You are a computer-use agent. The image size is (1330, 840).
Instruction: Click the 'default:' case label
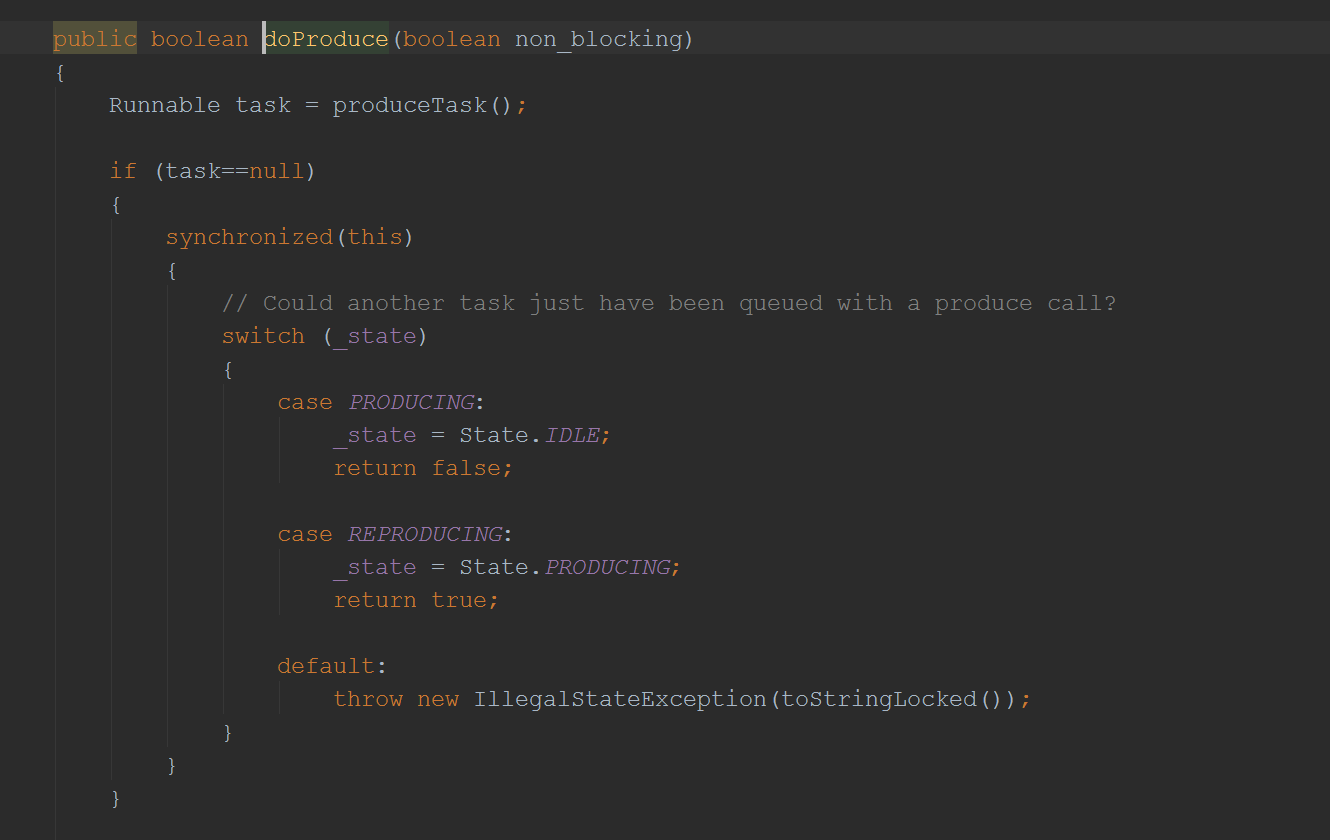click(332, 666)
